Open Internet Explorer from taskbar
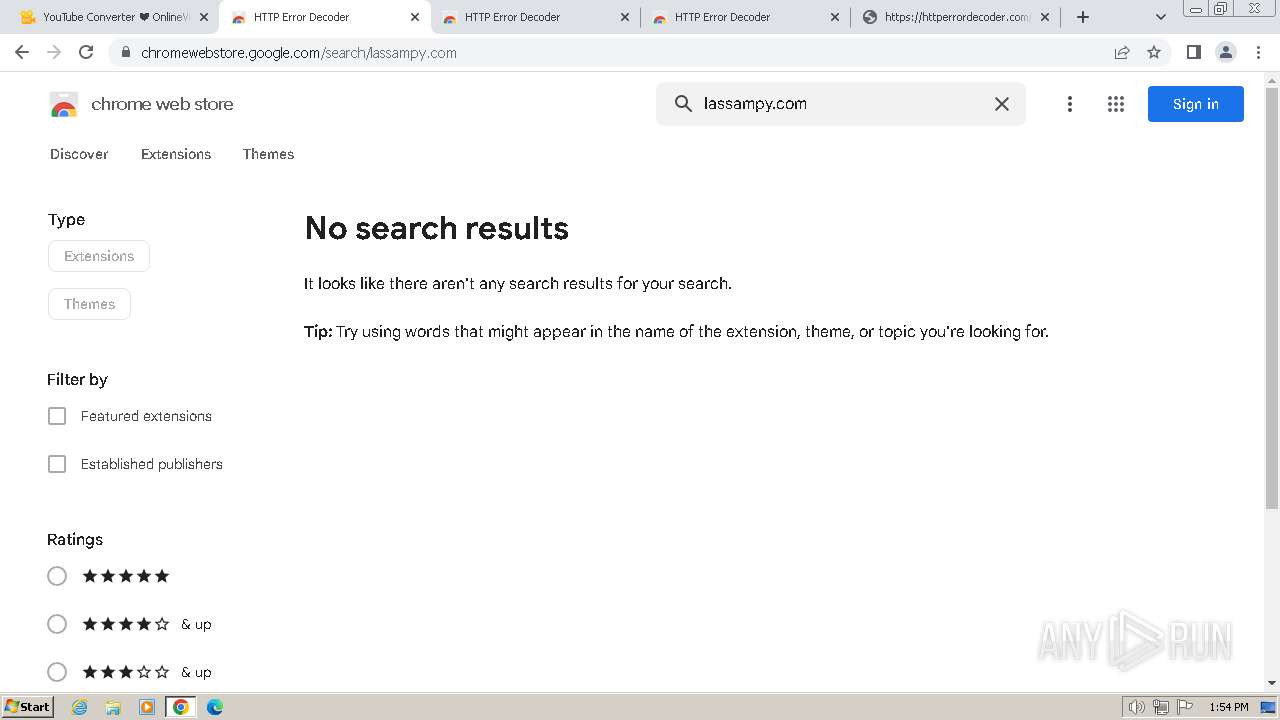 [80, 707]
